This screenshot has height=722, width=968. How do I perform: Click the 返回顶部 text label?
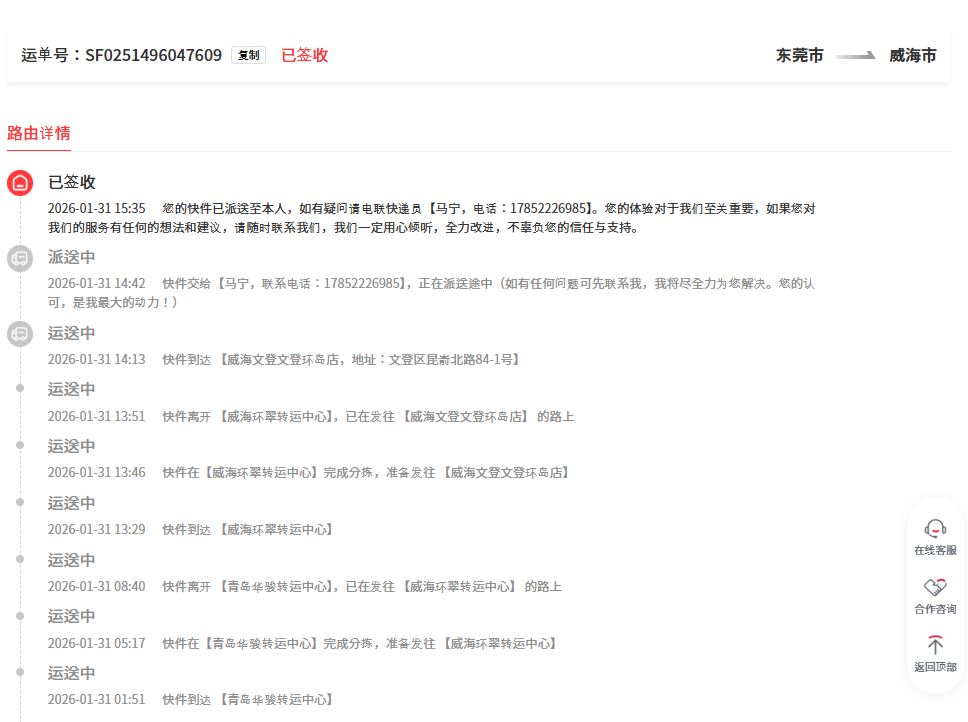pos(935,667)
